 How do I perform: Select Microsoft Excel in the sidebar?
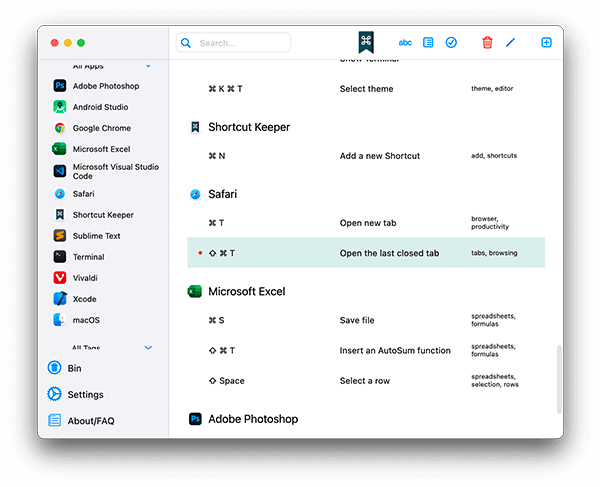(x=101, y=149)
